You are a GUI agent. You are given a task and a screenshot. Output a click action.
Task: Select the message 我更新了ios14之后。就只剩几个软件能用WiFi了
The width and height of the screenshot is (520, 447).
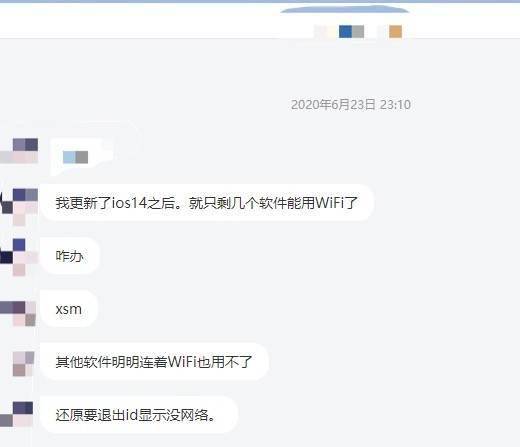207,203
